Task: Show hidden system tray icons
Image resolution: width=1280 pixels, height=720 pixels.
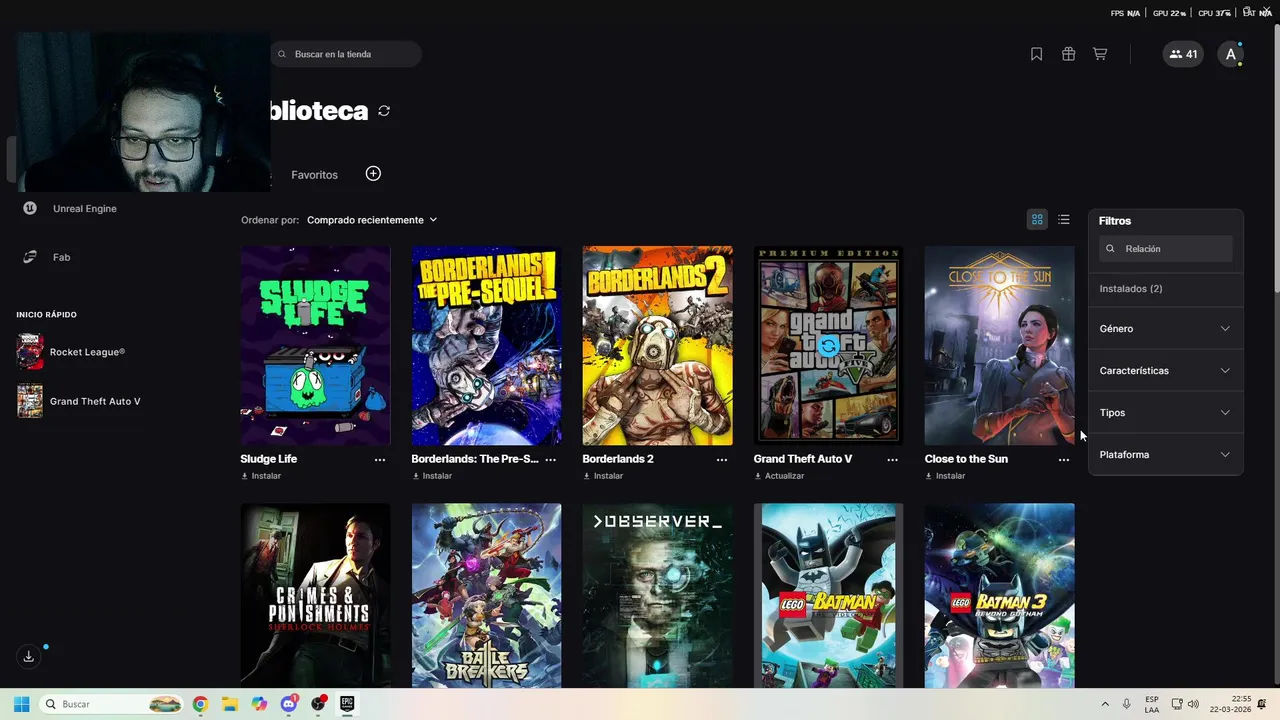Action: pyautogui.click(x=1105, y=704)
